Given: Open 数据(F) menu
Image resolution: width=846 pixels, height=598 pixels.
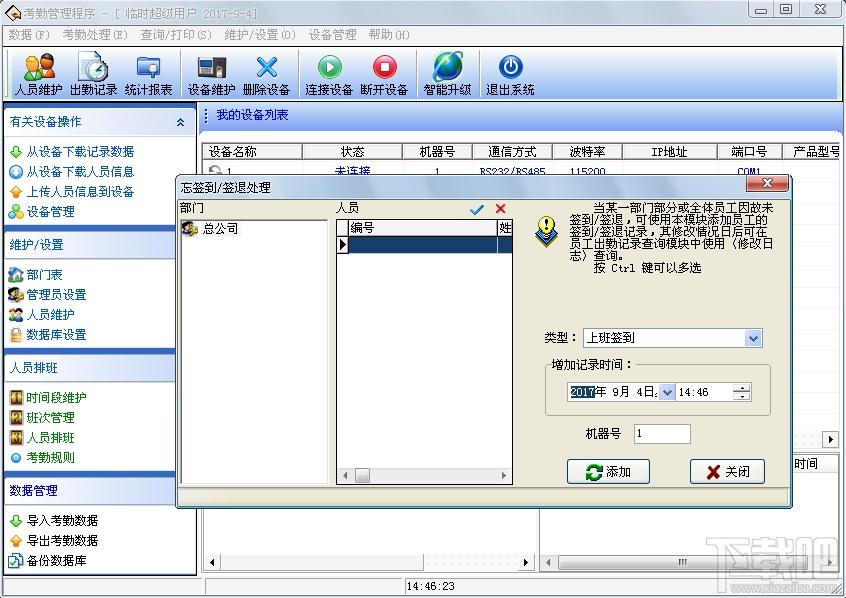Looking at the screenshot, I should [29, 35].
